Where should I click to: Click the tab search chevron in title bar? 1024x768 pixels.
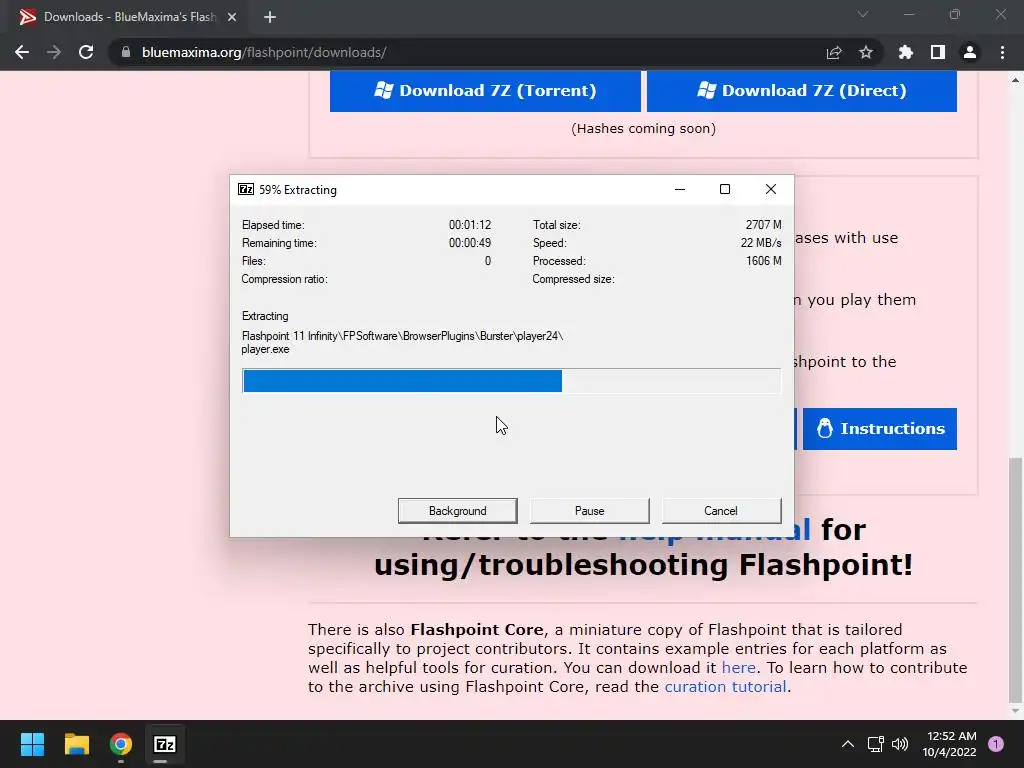point(863,14)
